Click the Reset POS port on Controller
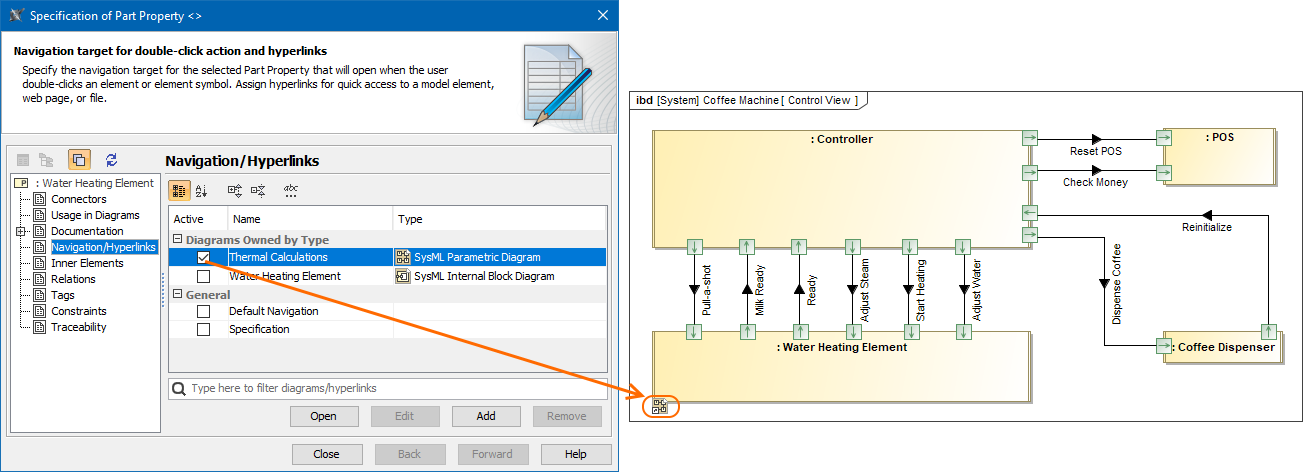 [1030, 138]
